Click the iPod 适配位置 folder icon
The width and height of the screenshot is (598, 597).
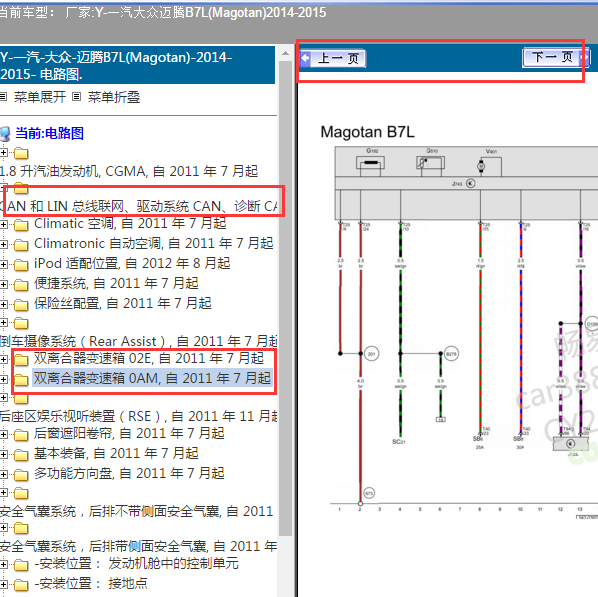click(x=21, y=264)
